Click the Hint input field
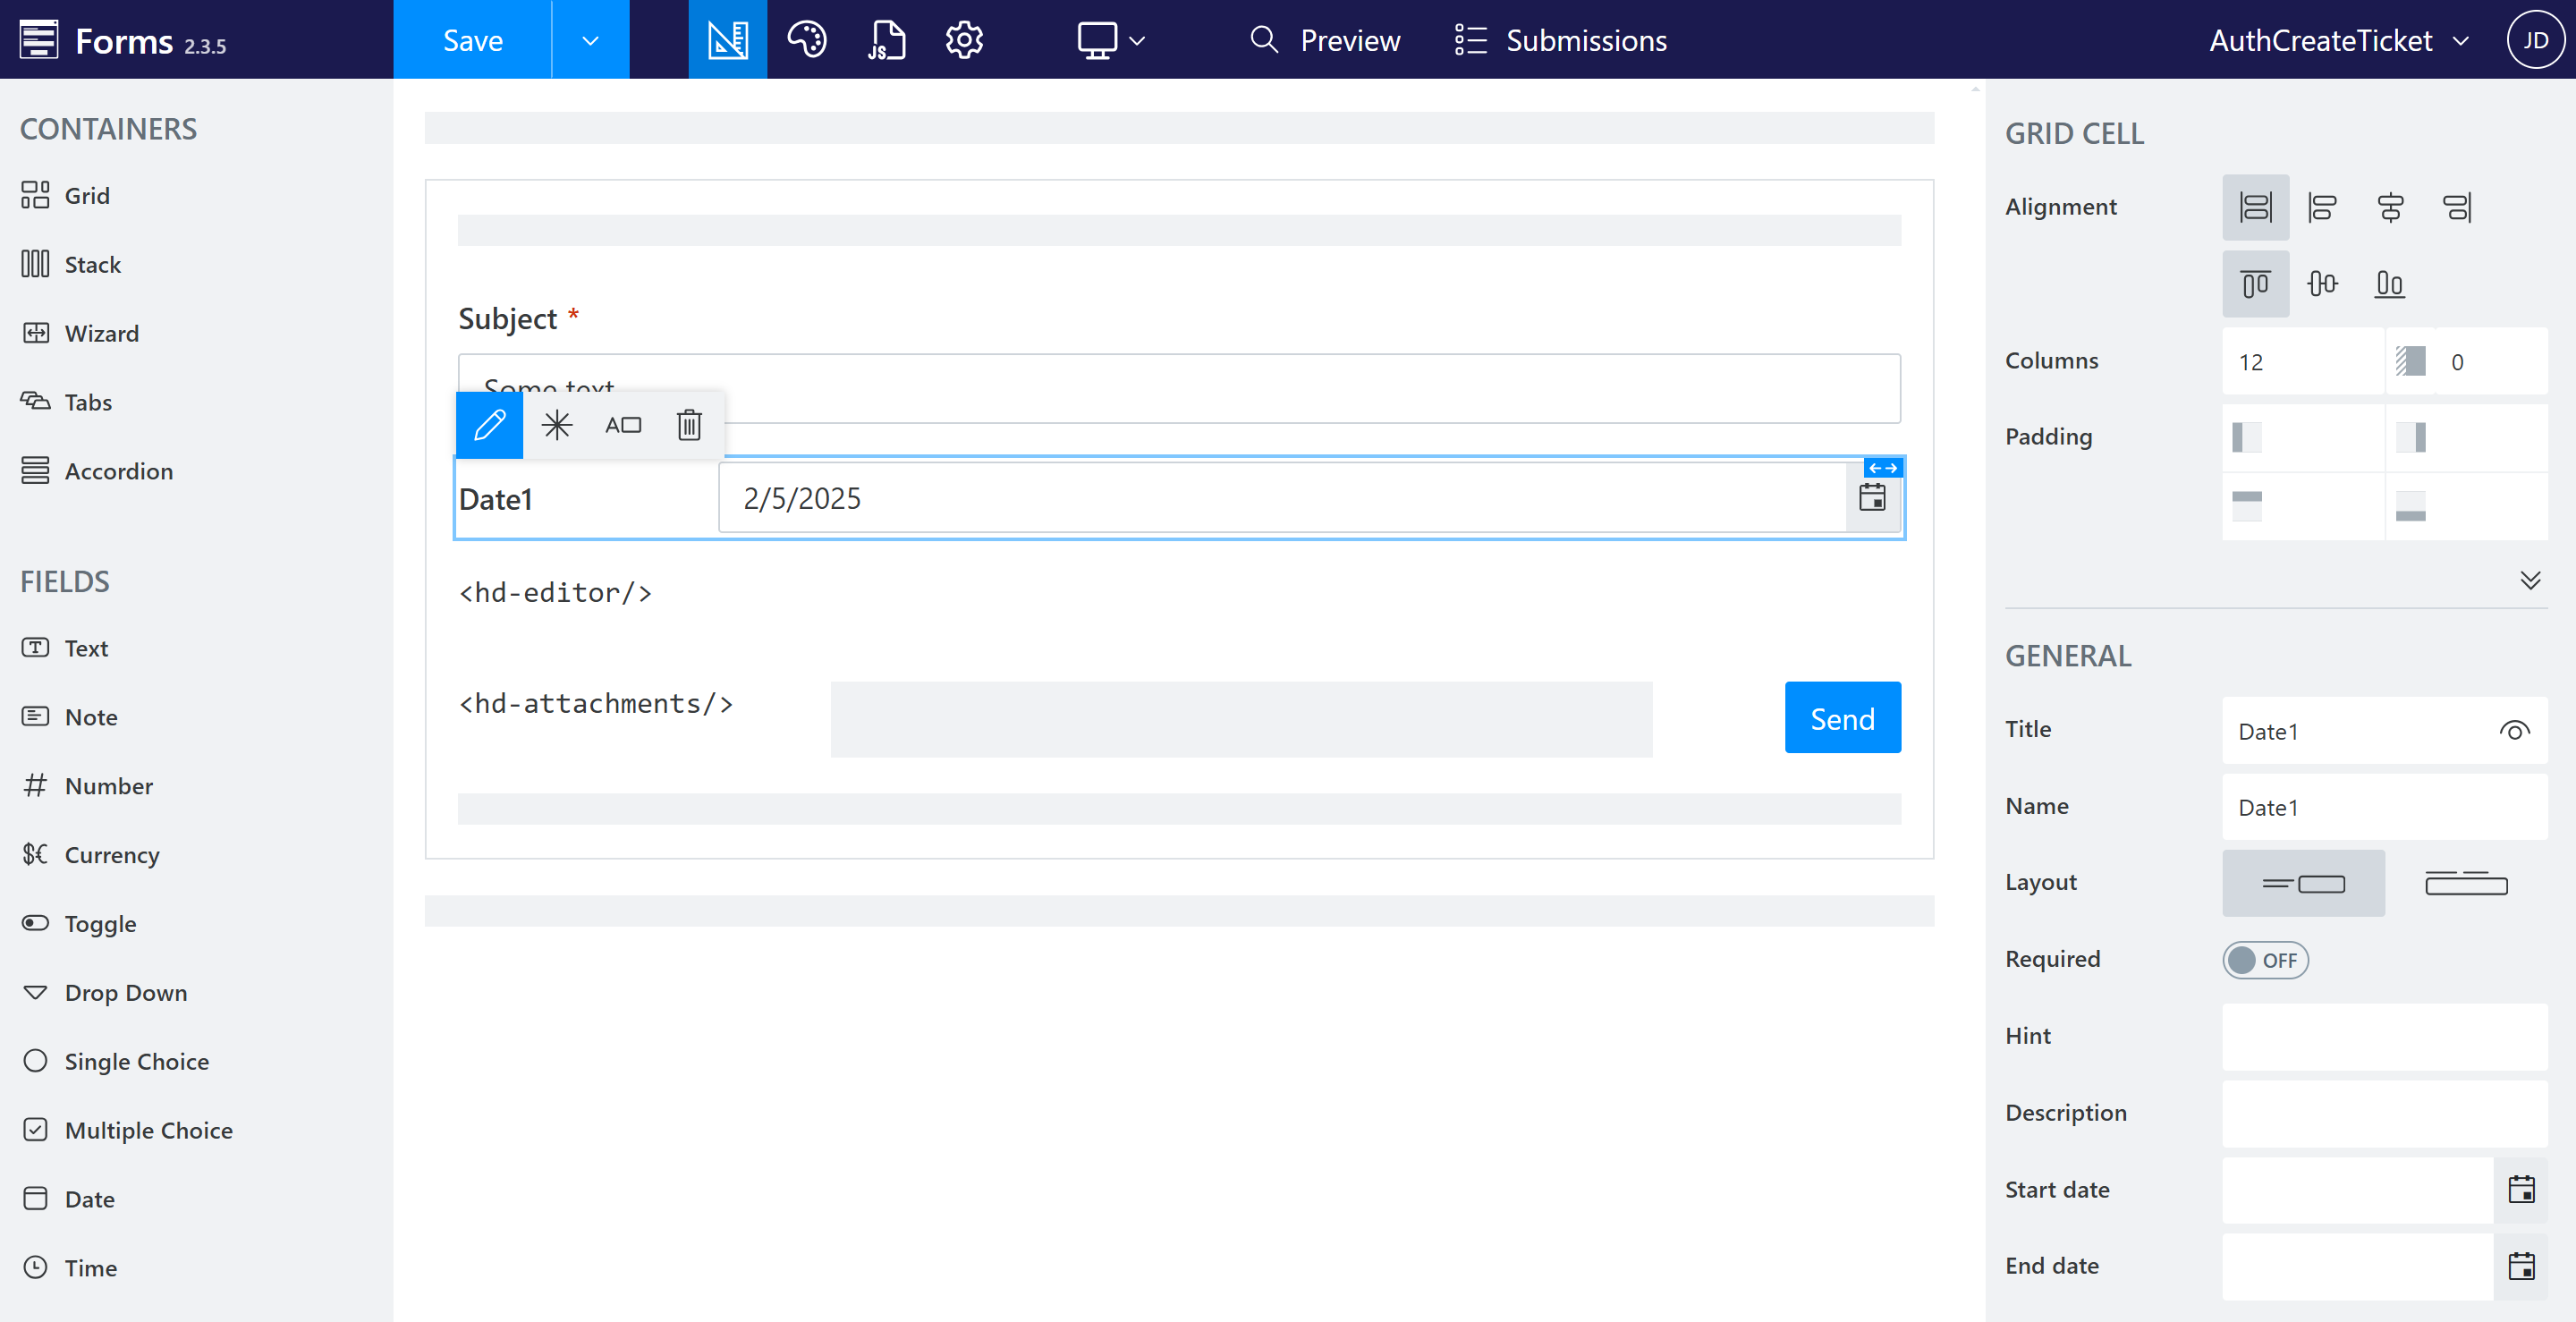The width and height of the screenshot is (2576, 1322). (x=2384, y=1036)
